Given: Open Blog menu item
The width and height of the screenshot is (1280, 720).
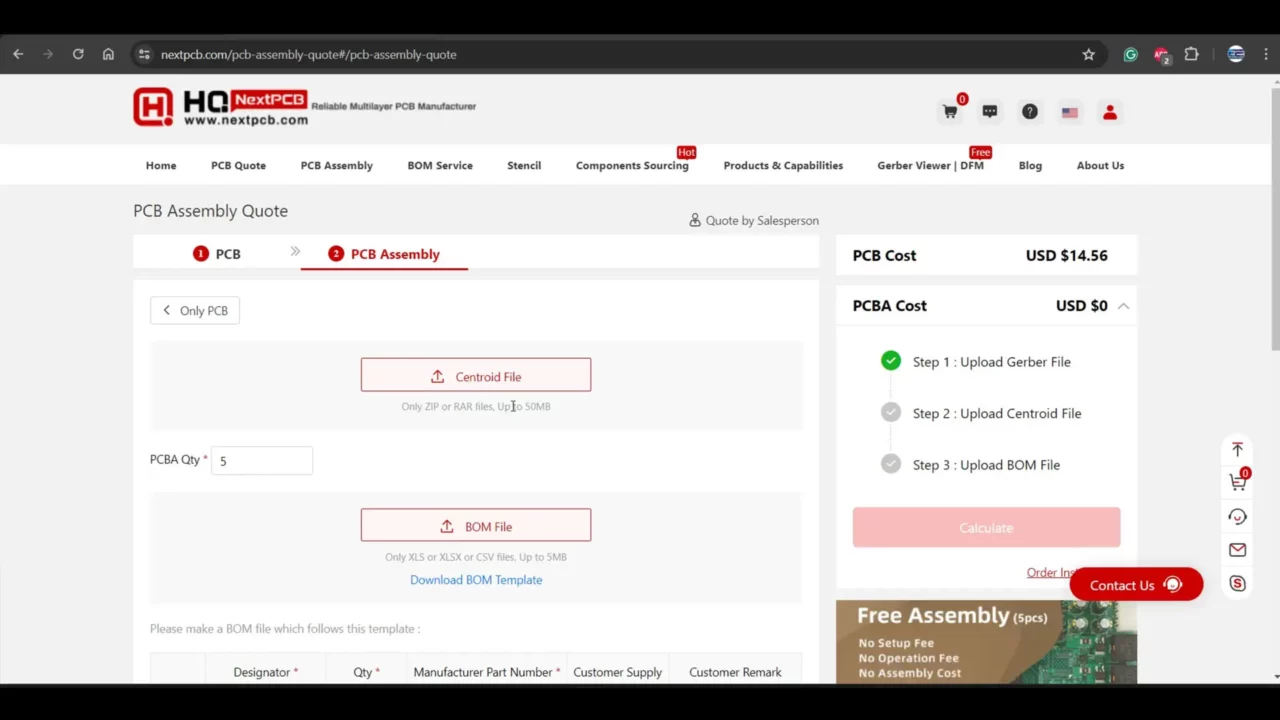Looking at the screenshot, I should coord(1030,165).
